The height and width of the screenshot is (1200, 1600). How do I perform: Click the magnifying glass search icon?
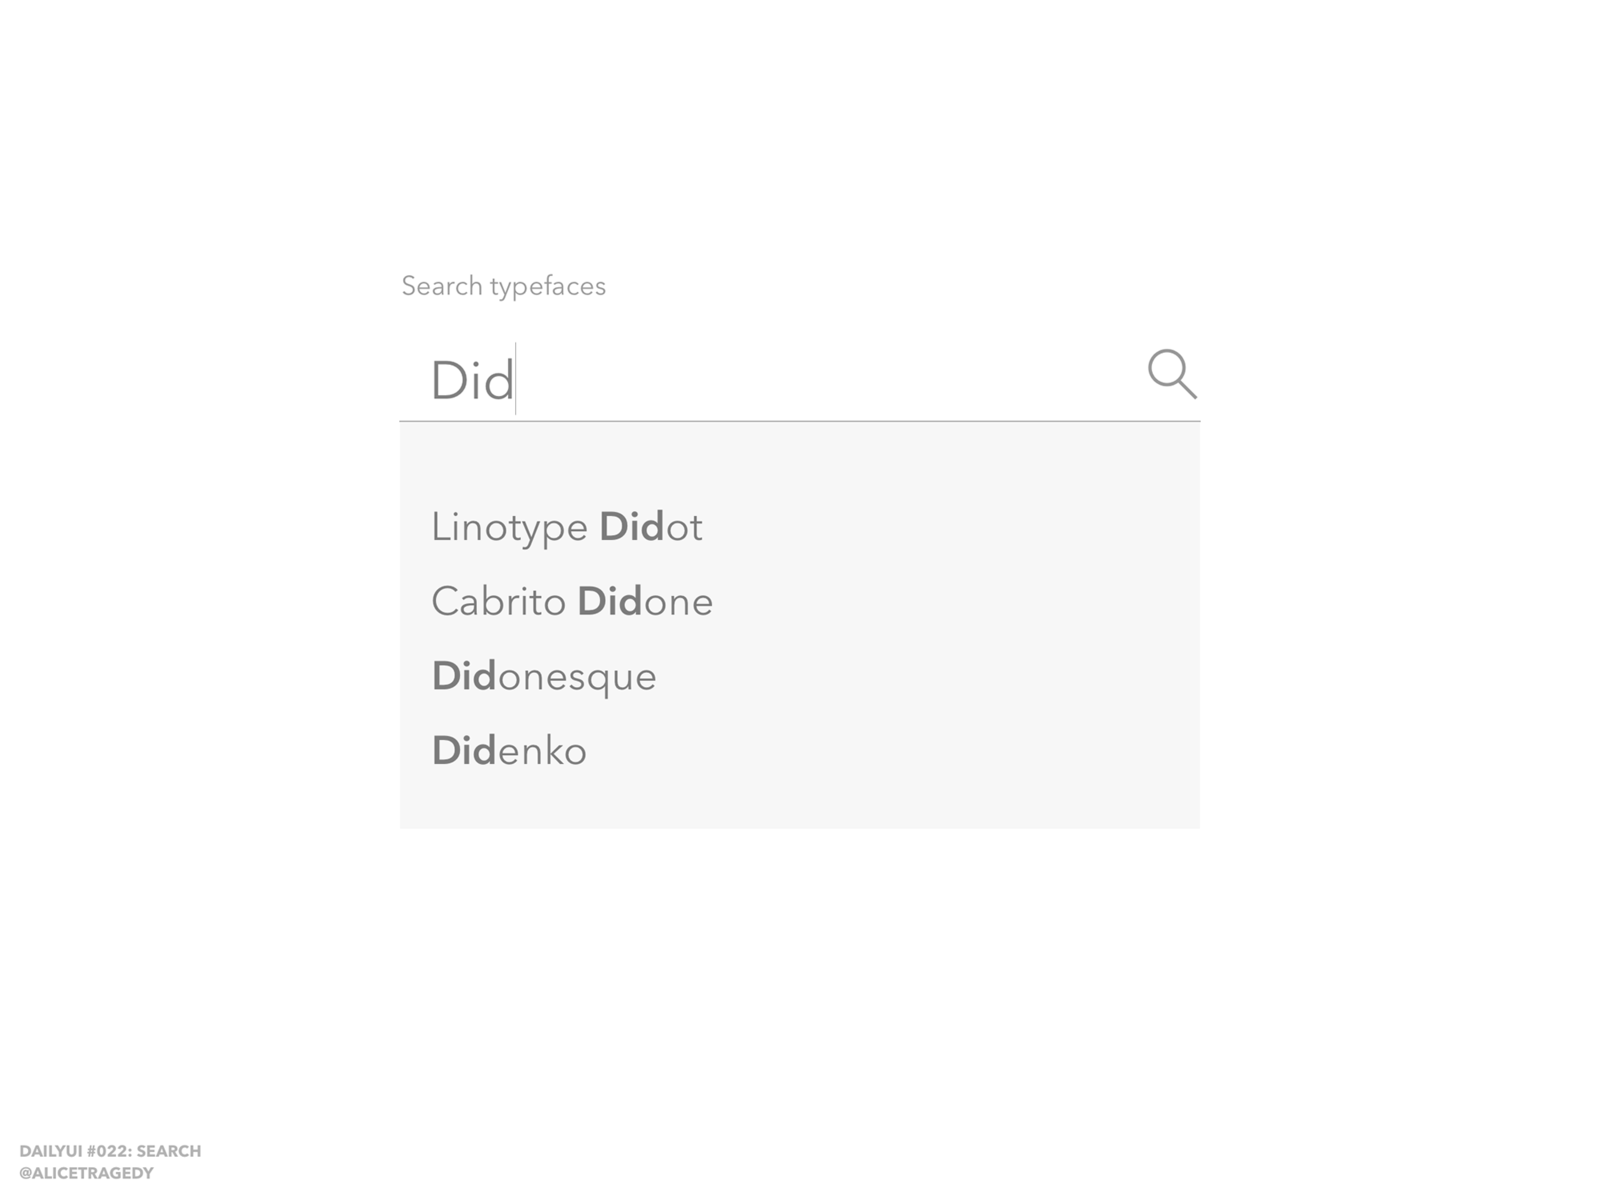[1171, 374]
